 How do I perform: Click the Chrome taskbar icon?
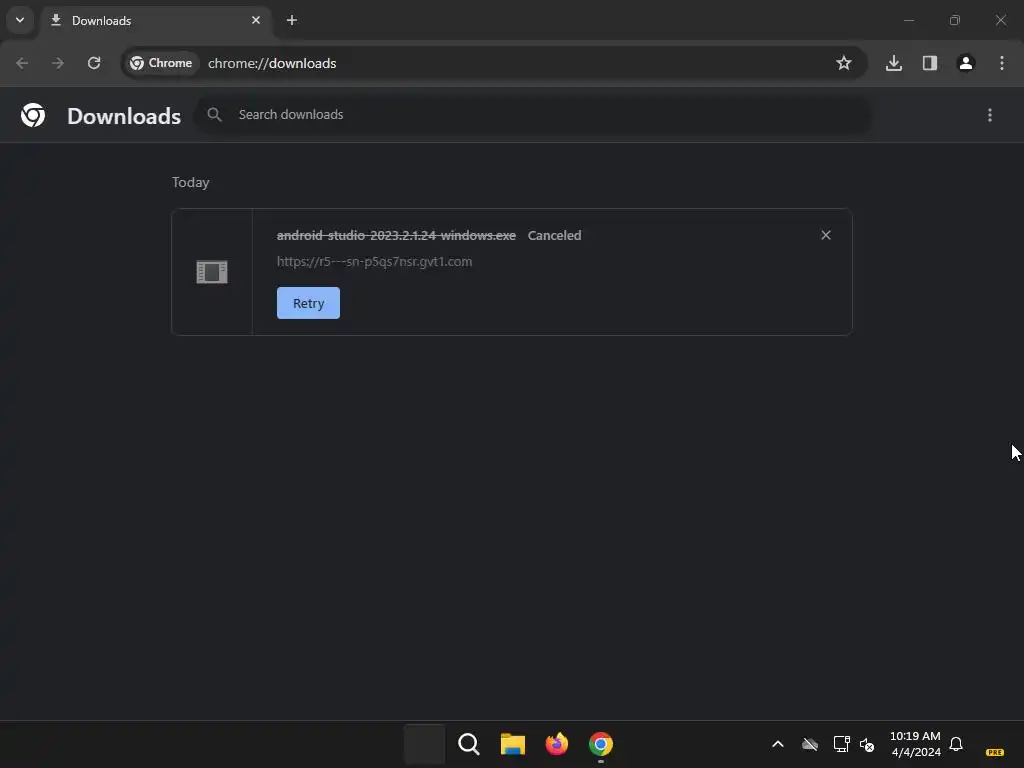click(601, 744)
